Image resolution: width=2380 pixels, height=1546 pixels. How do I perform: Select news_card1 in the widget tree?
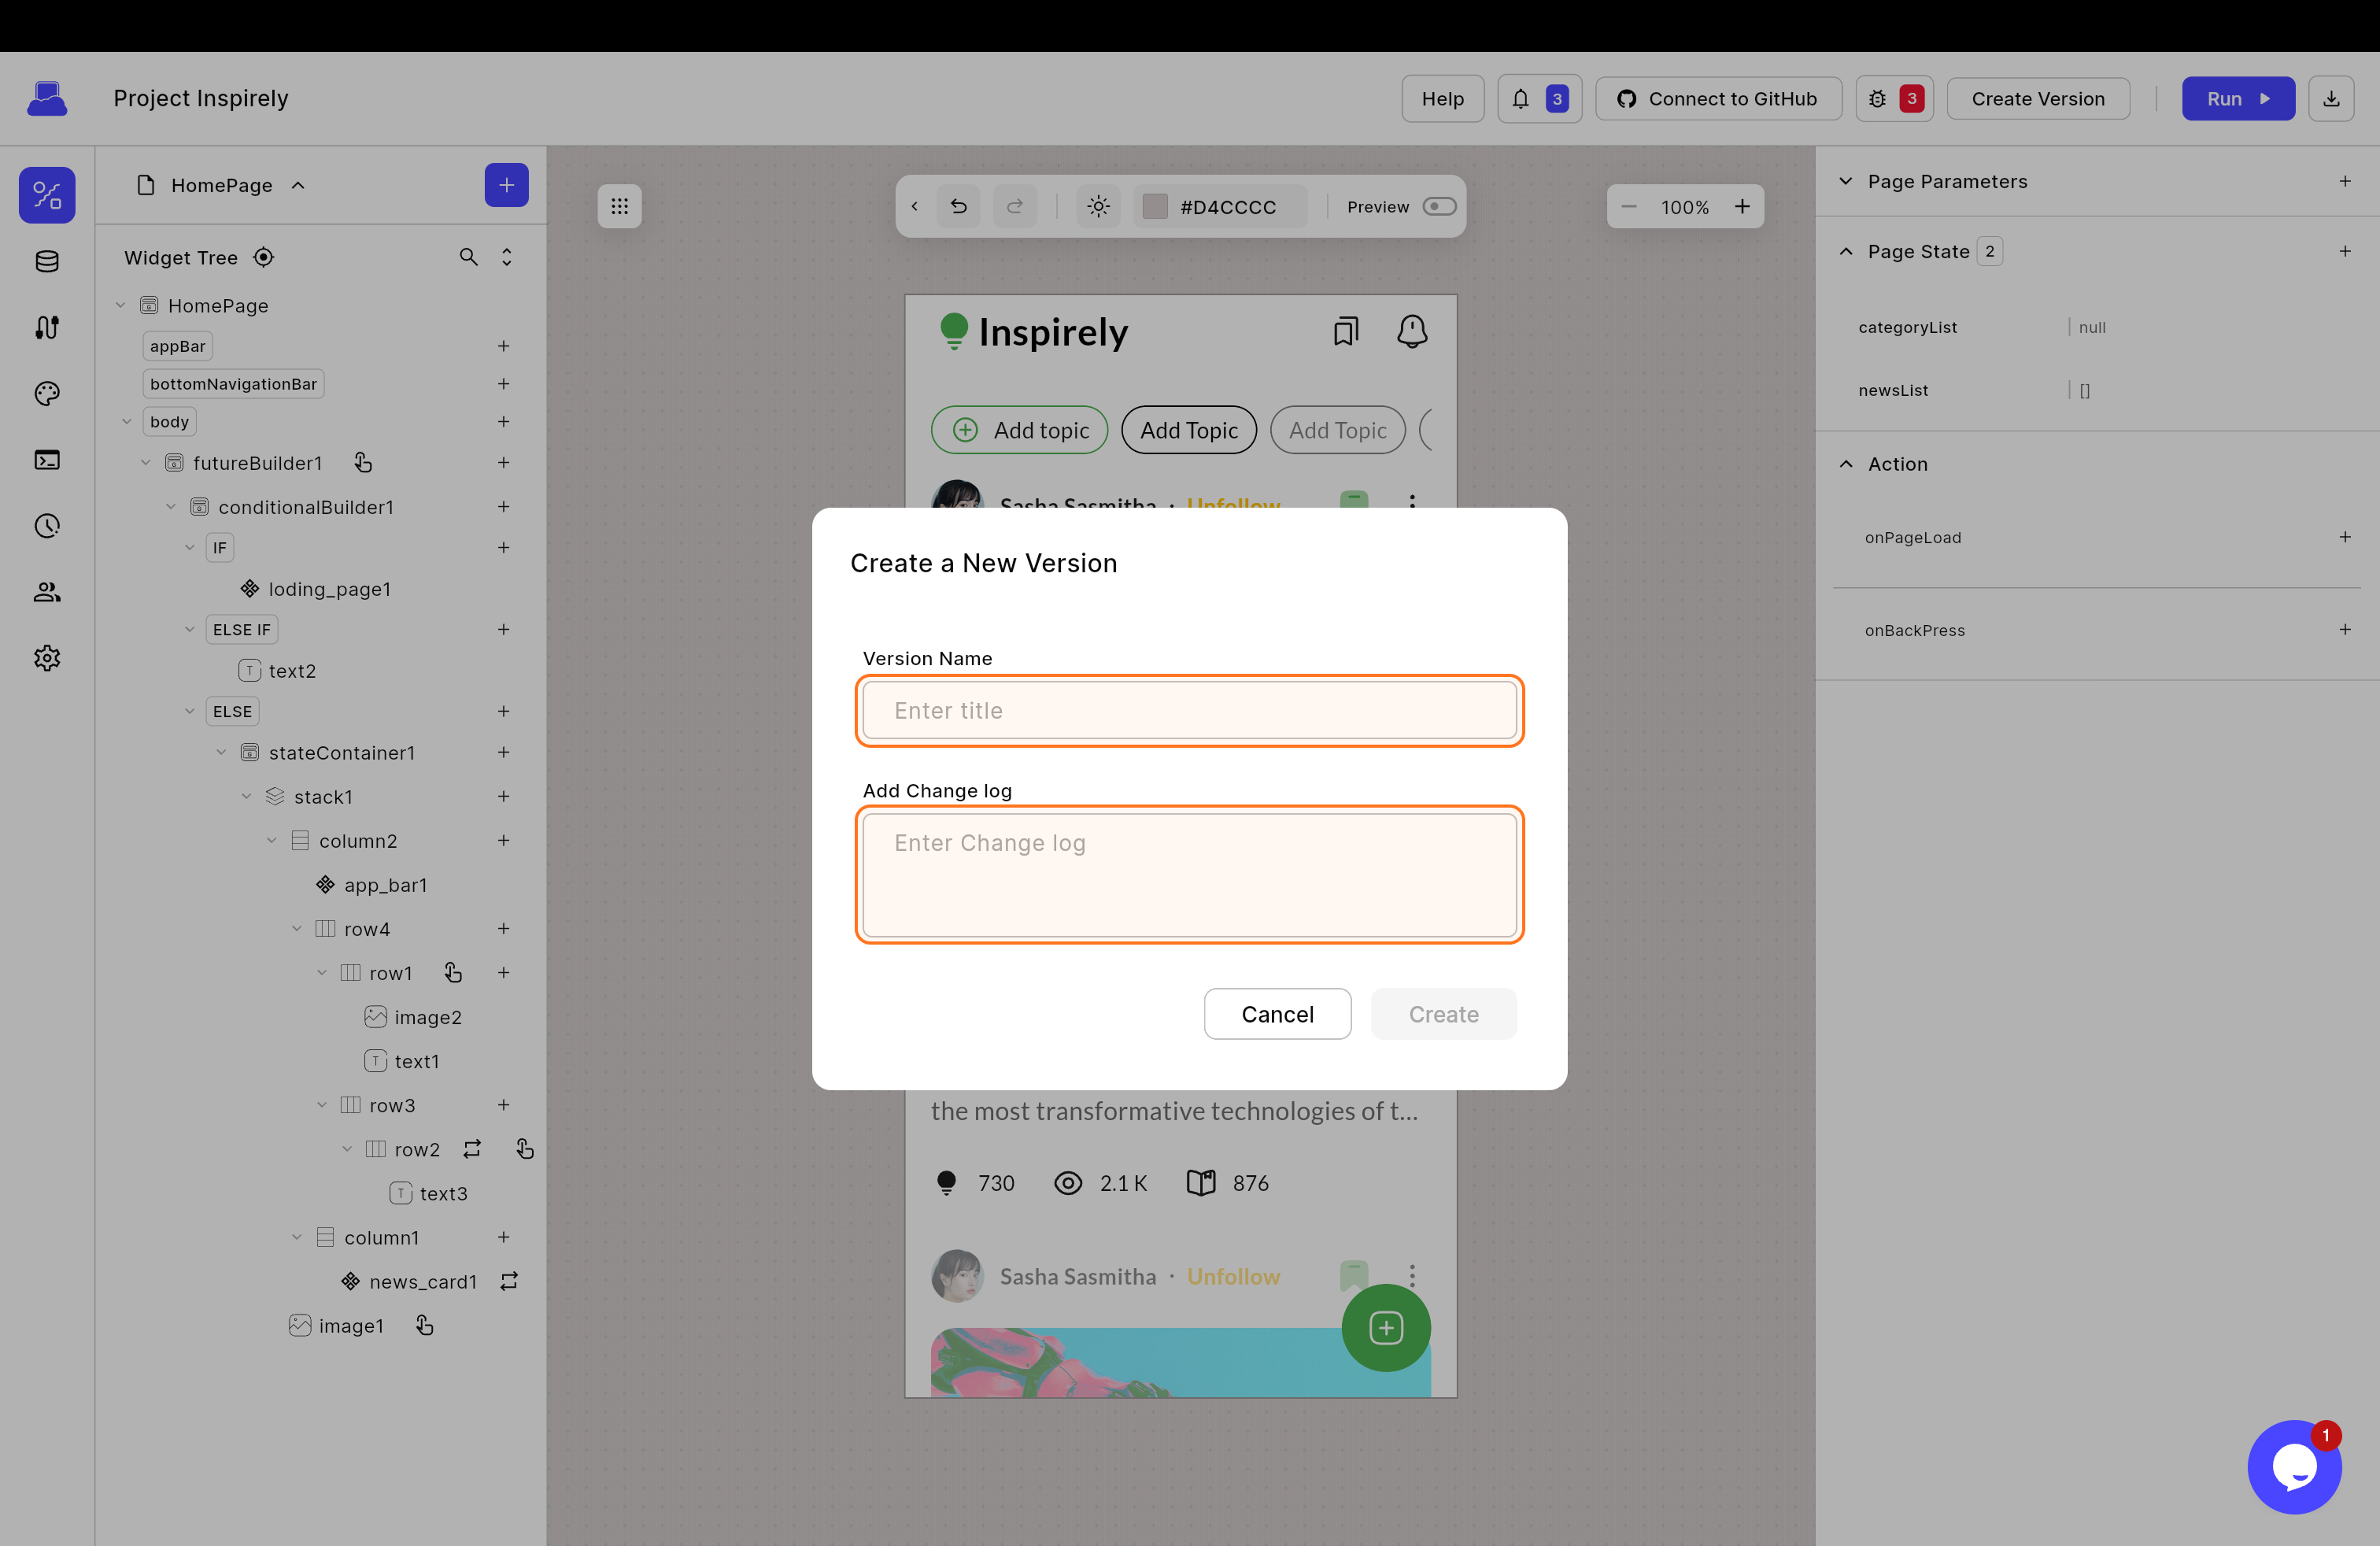click(x=422, y=1281)
